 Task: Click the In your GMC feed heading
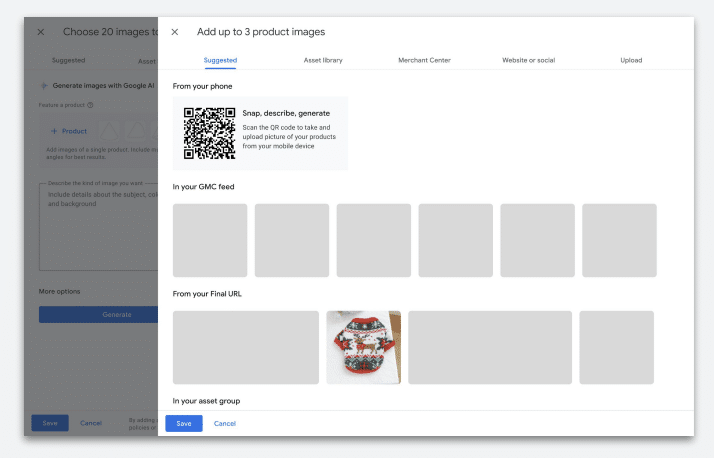[x=203, y=187]
